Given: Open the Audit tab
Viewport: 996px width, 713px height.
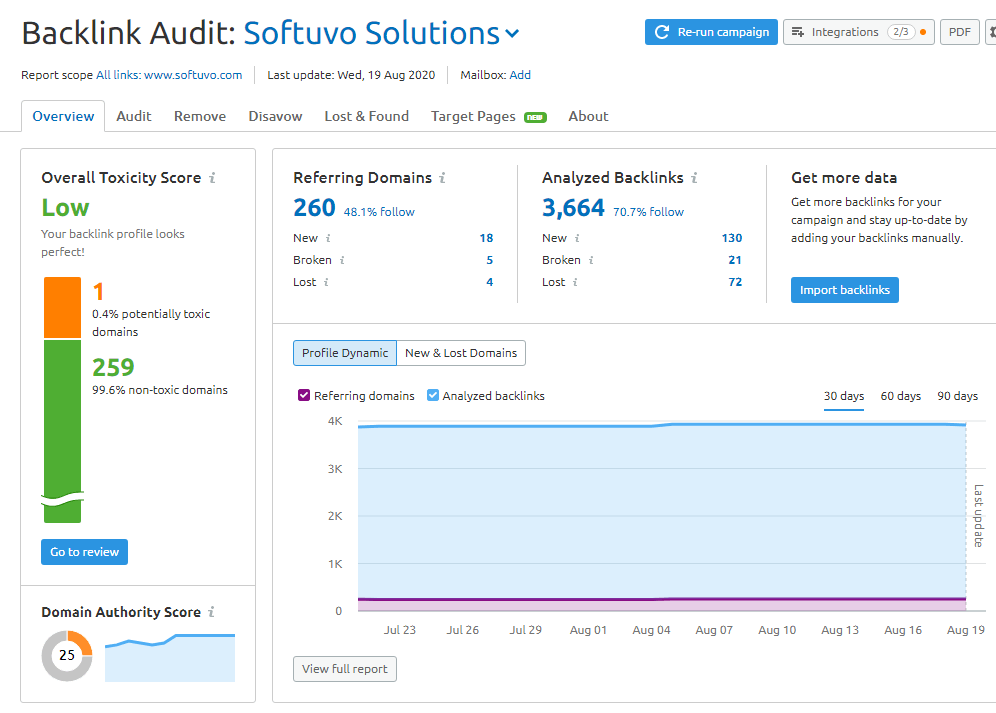Looking at the screenshot, I should [x=133, y=116].
